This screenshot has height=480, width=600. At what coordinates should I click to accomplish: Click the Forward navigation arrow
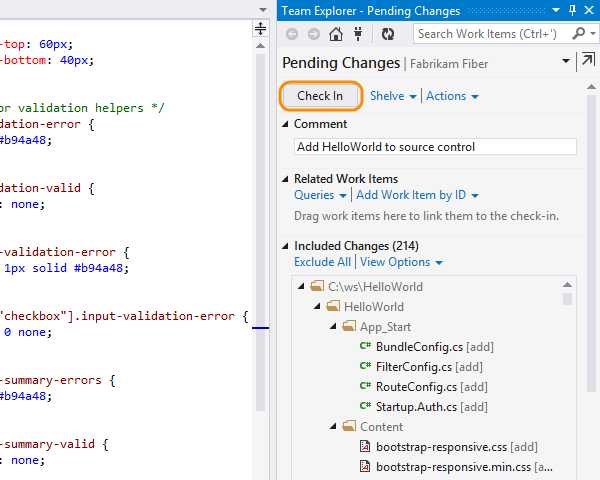coord(312,34)
